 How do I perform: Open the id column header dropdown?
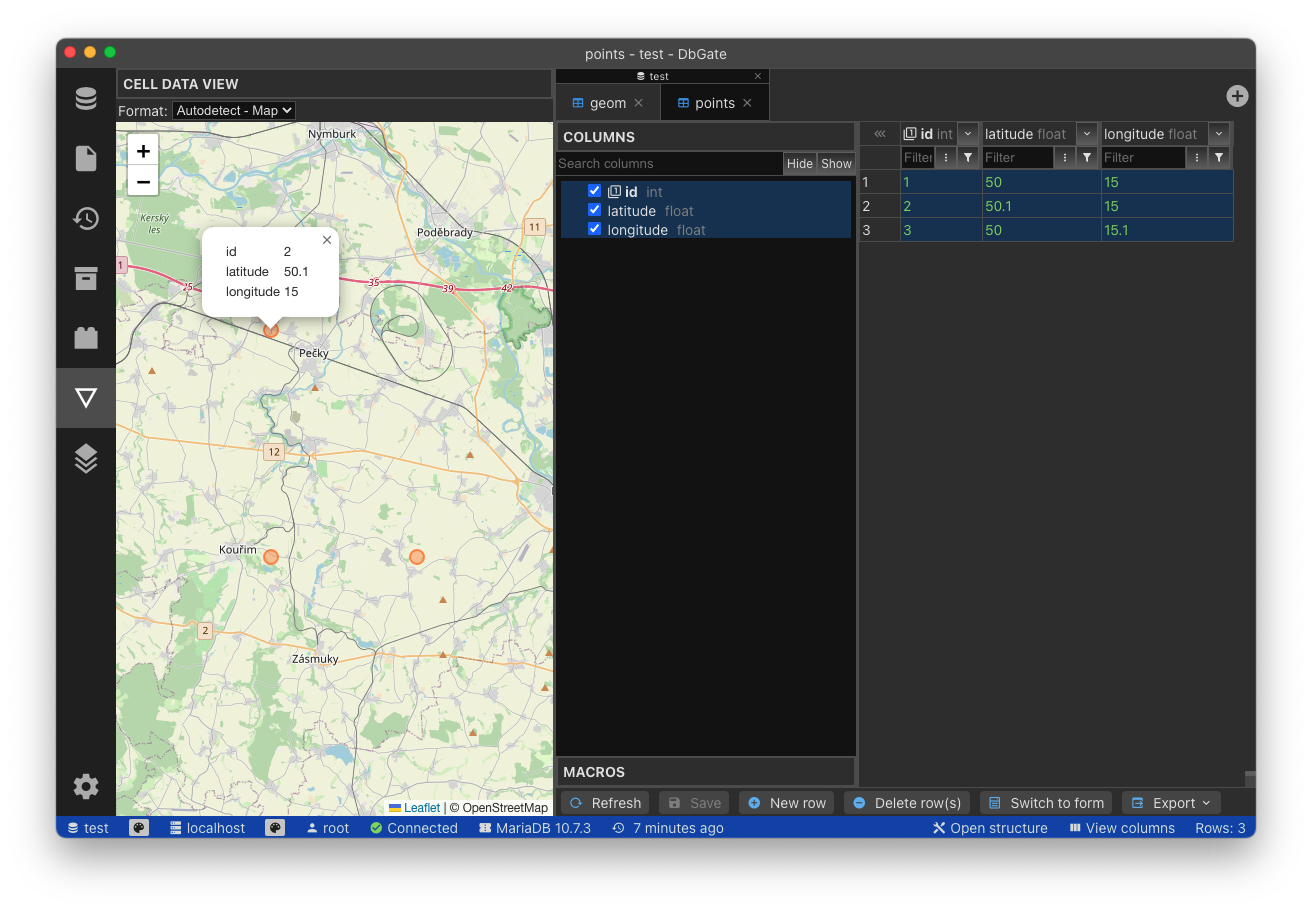[x=968, y=134]
